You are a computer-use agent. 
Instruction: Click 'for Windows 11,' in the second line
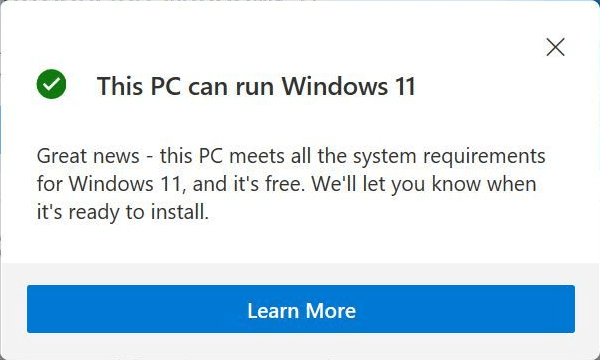111,184
